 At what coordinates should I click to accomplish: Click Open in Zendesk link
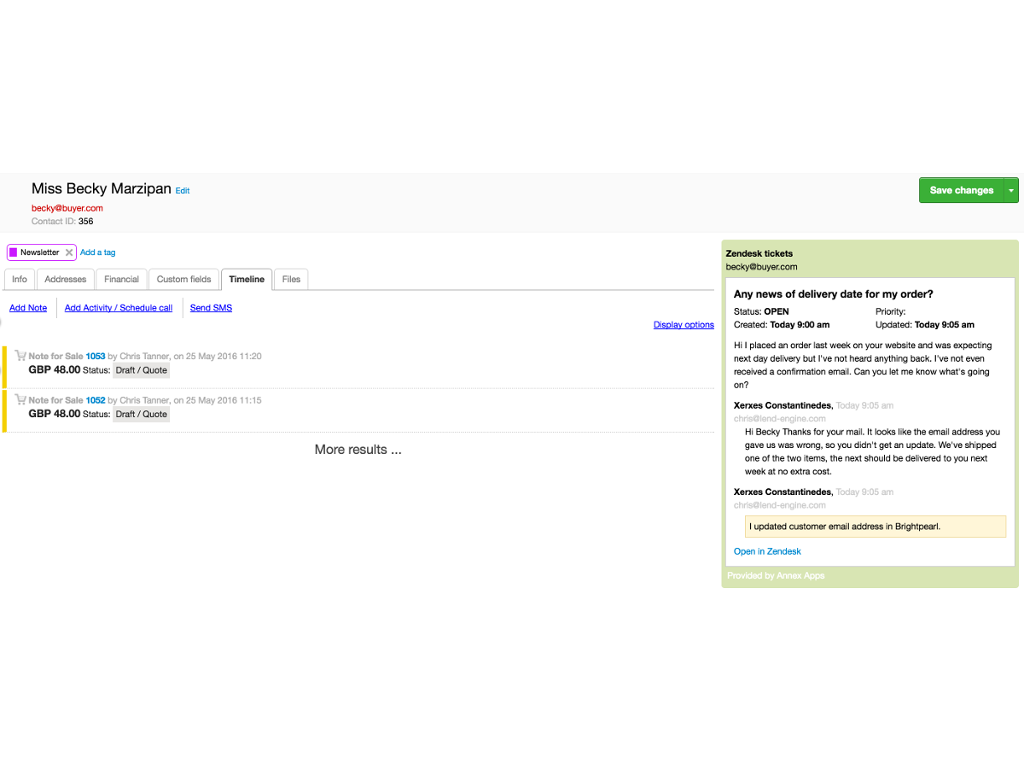(x=767, y=552)
